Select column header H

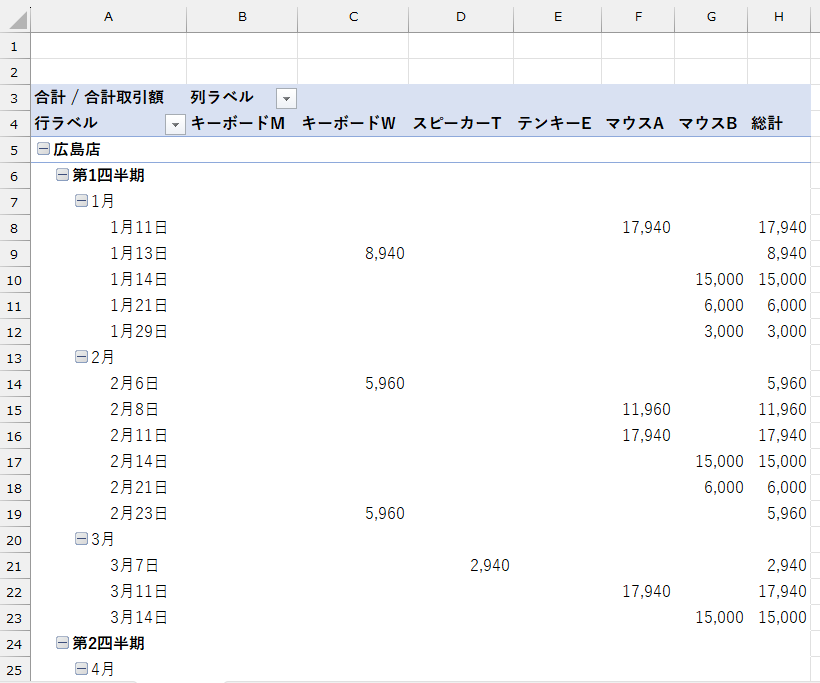(778, 17)
